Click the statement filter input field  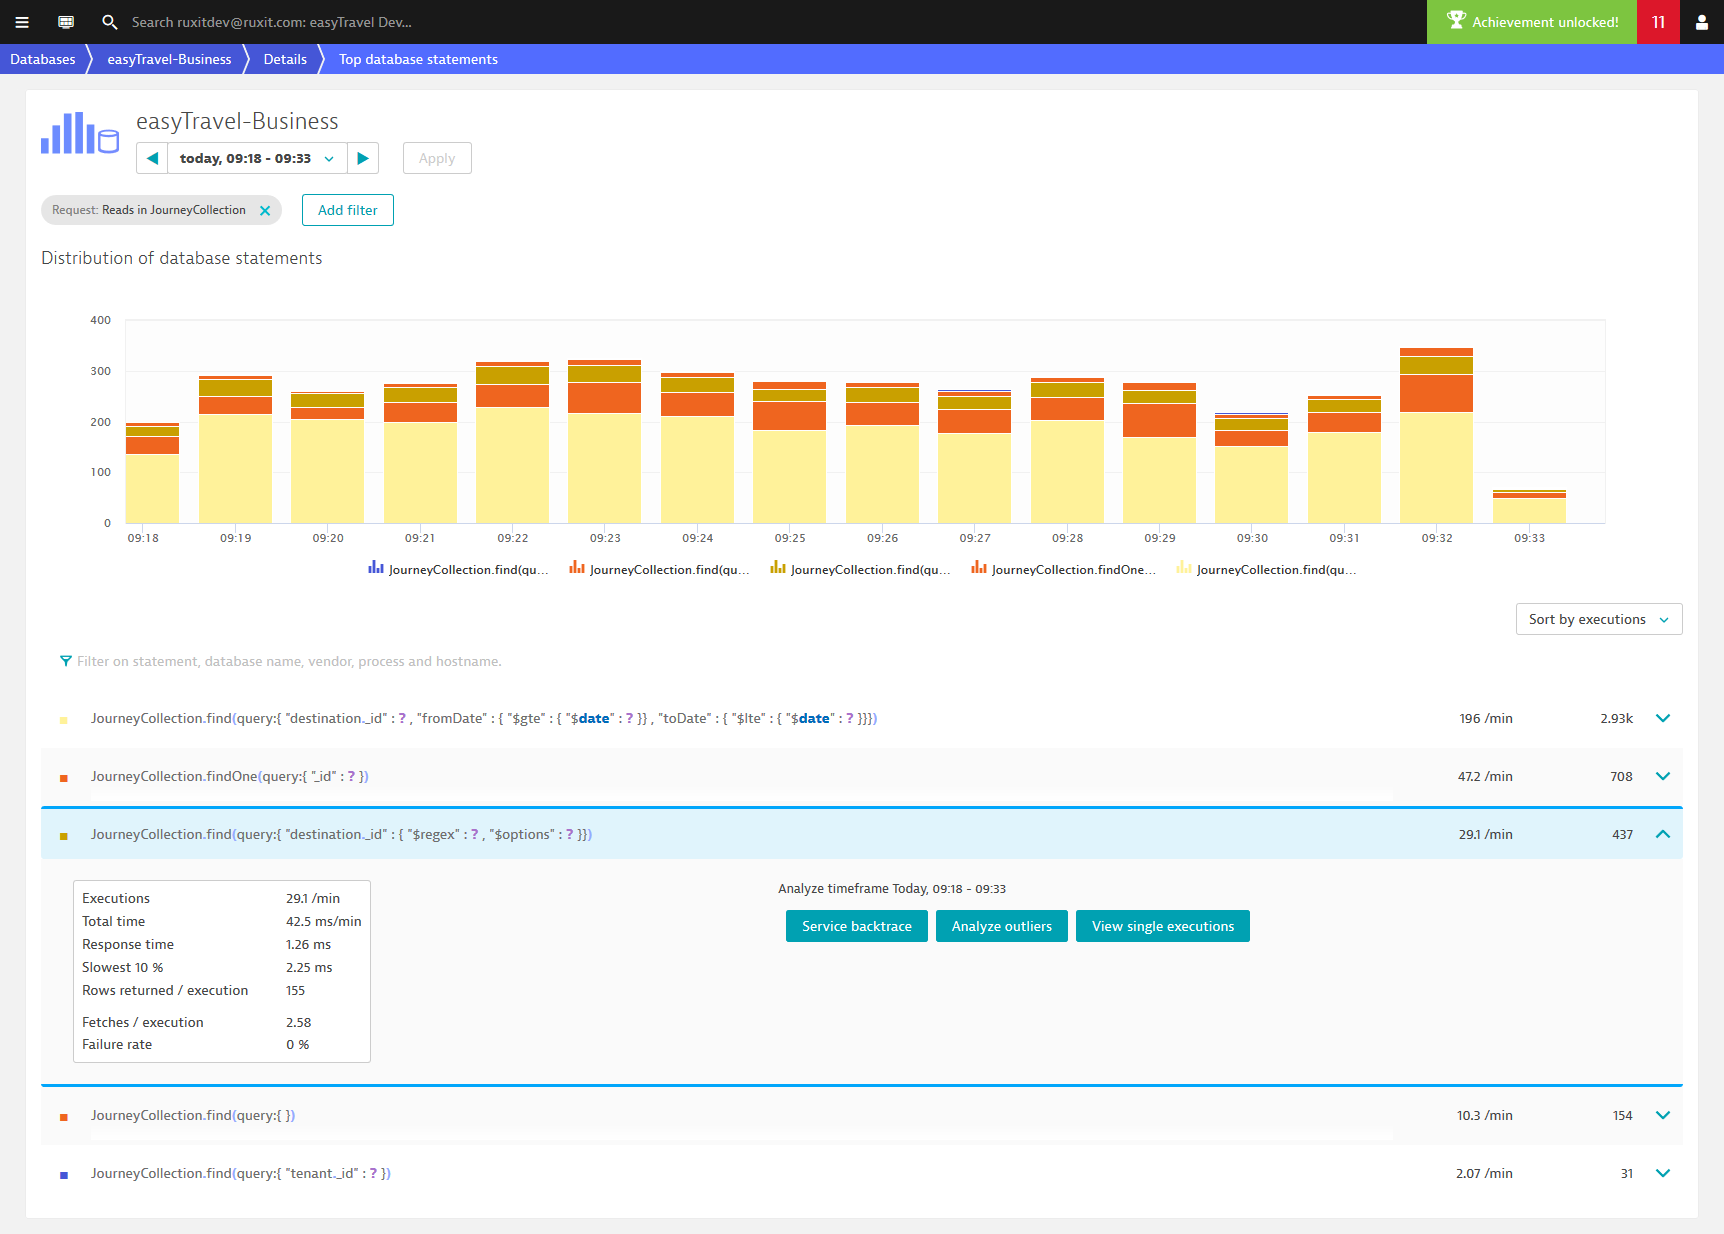tap(288, 661)
